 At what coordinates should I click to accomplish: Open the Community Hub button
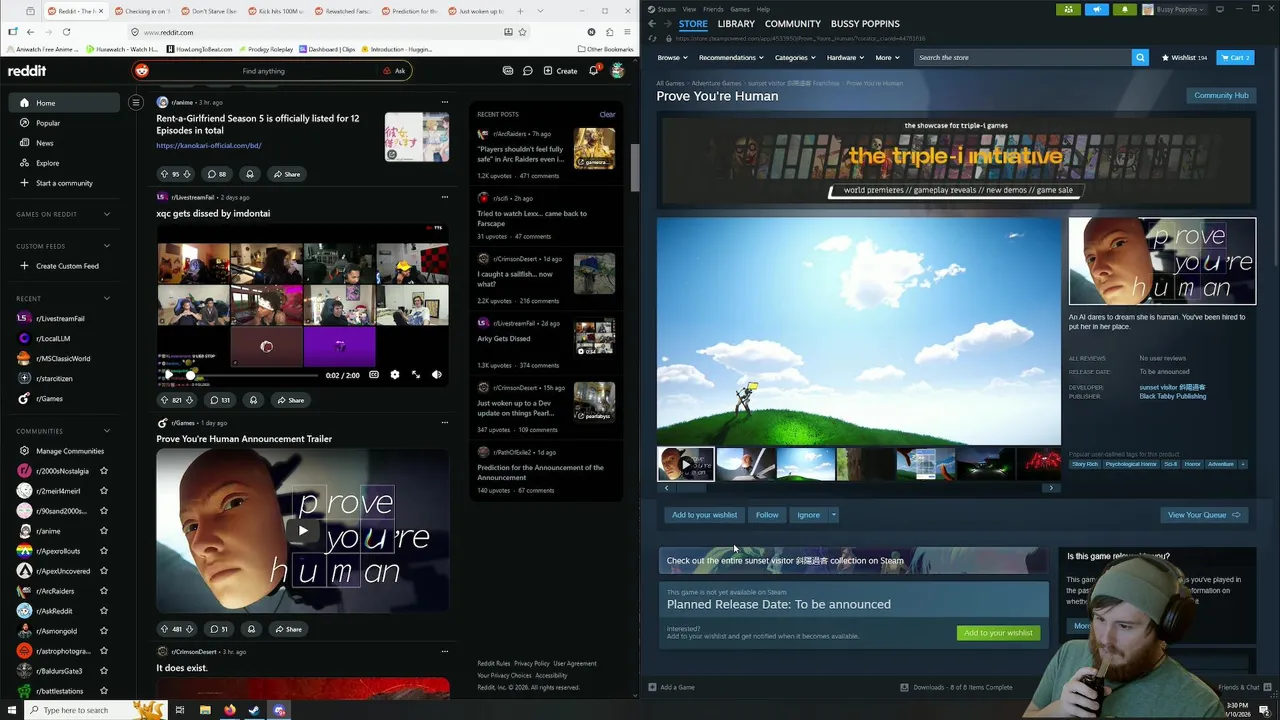pos(1221,95)
